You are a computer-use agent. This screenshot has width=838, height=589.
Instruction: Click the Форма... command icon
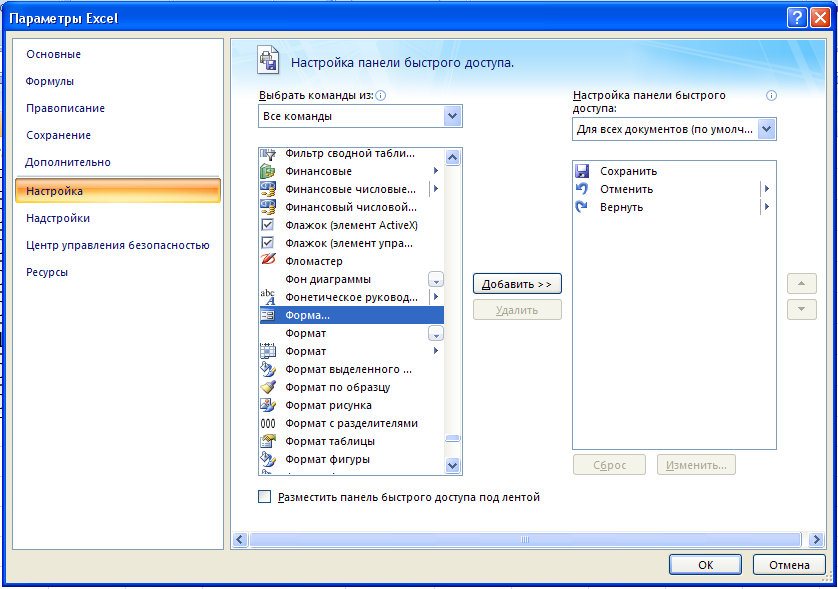tap(268, 315)
